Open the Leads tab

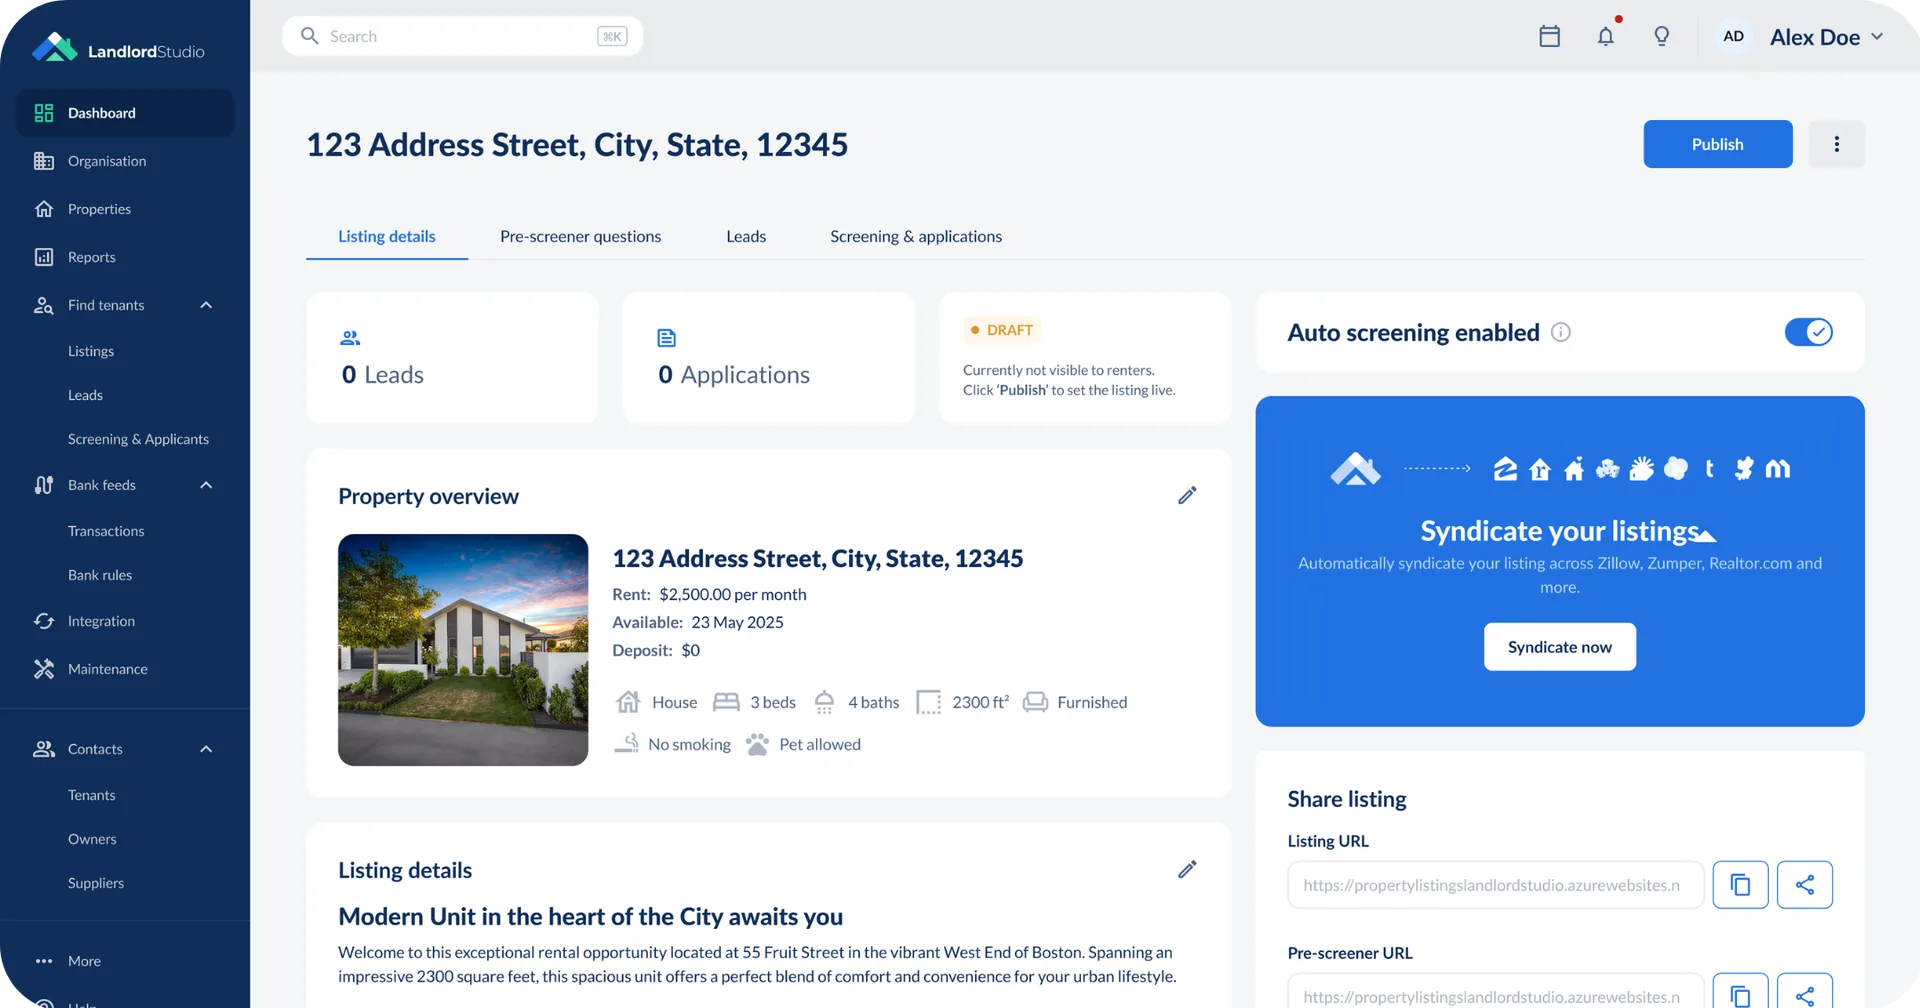coord(746,237)
